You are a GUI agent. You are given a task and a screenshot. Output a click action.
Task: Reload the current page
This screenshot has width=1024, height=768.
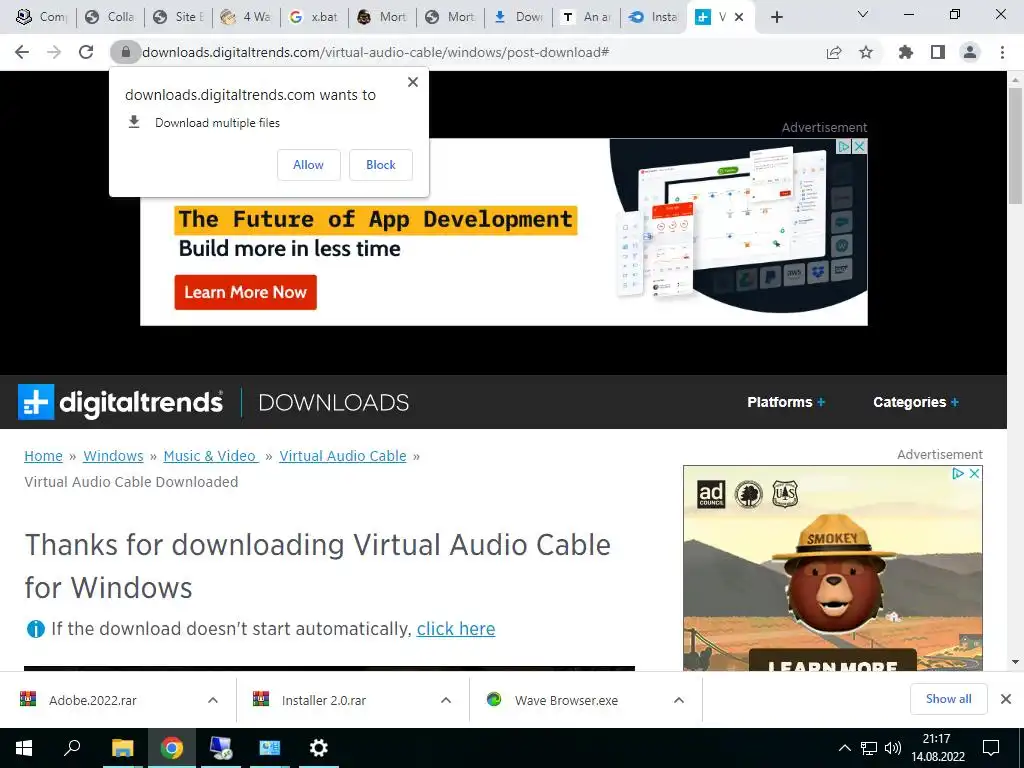pos(86,52)
